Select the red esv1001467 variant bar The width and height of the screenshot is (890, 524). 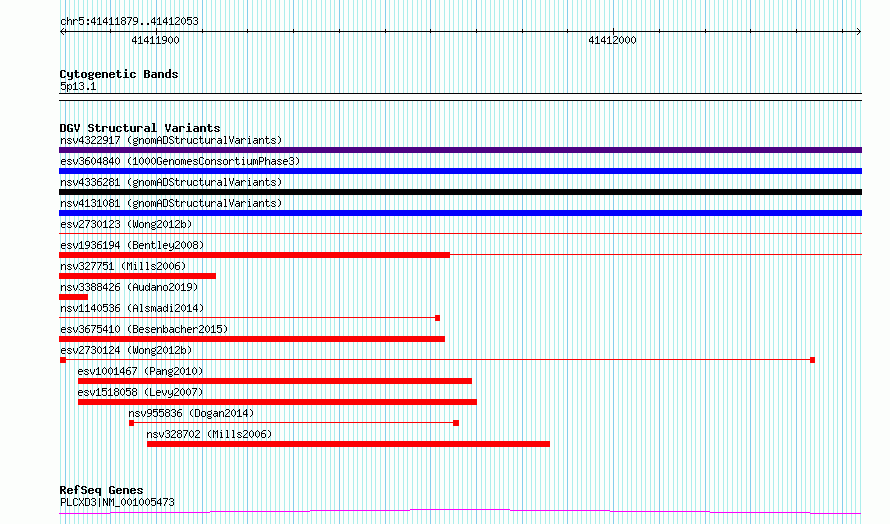tap(275, 381)
